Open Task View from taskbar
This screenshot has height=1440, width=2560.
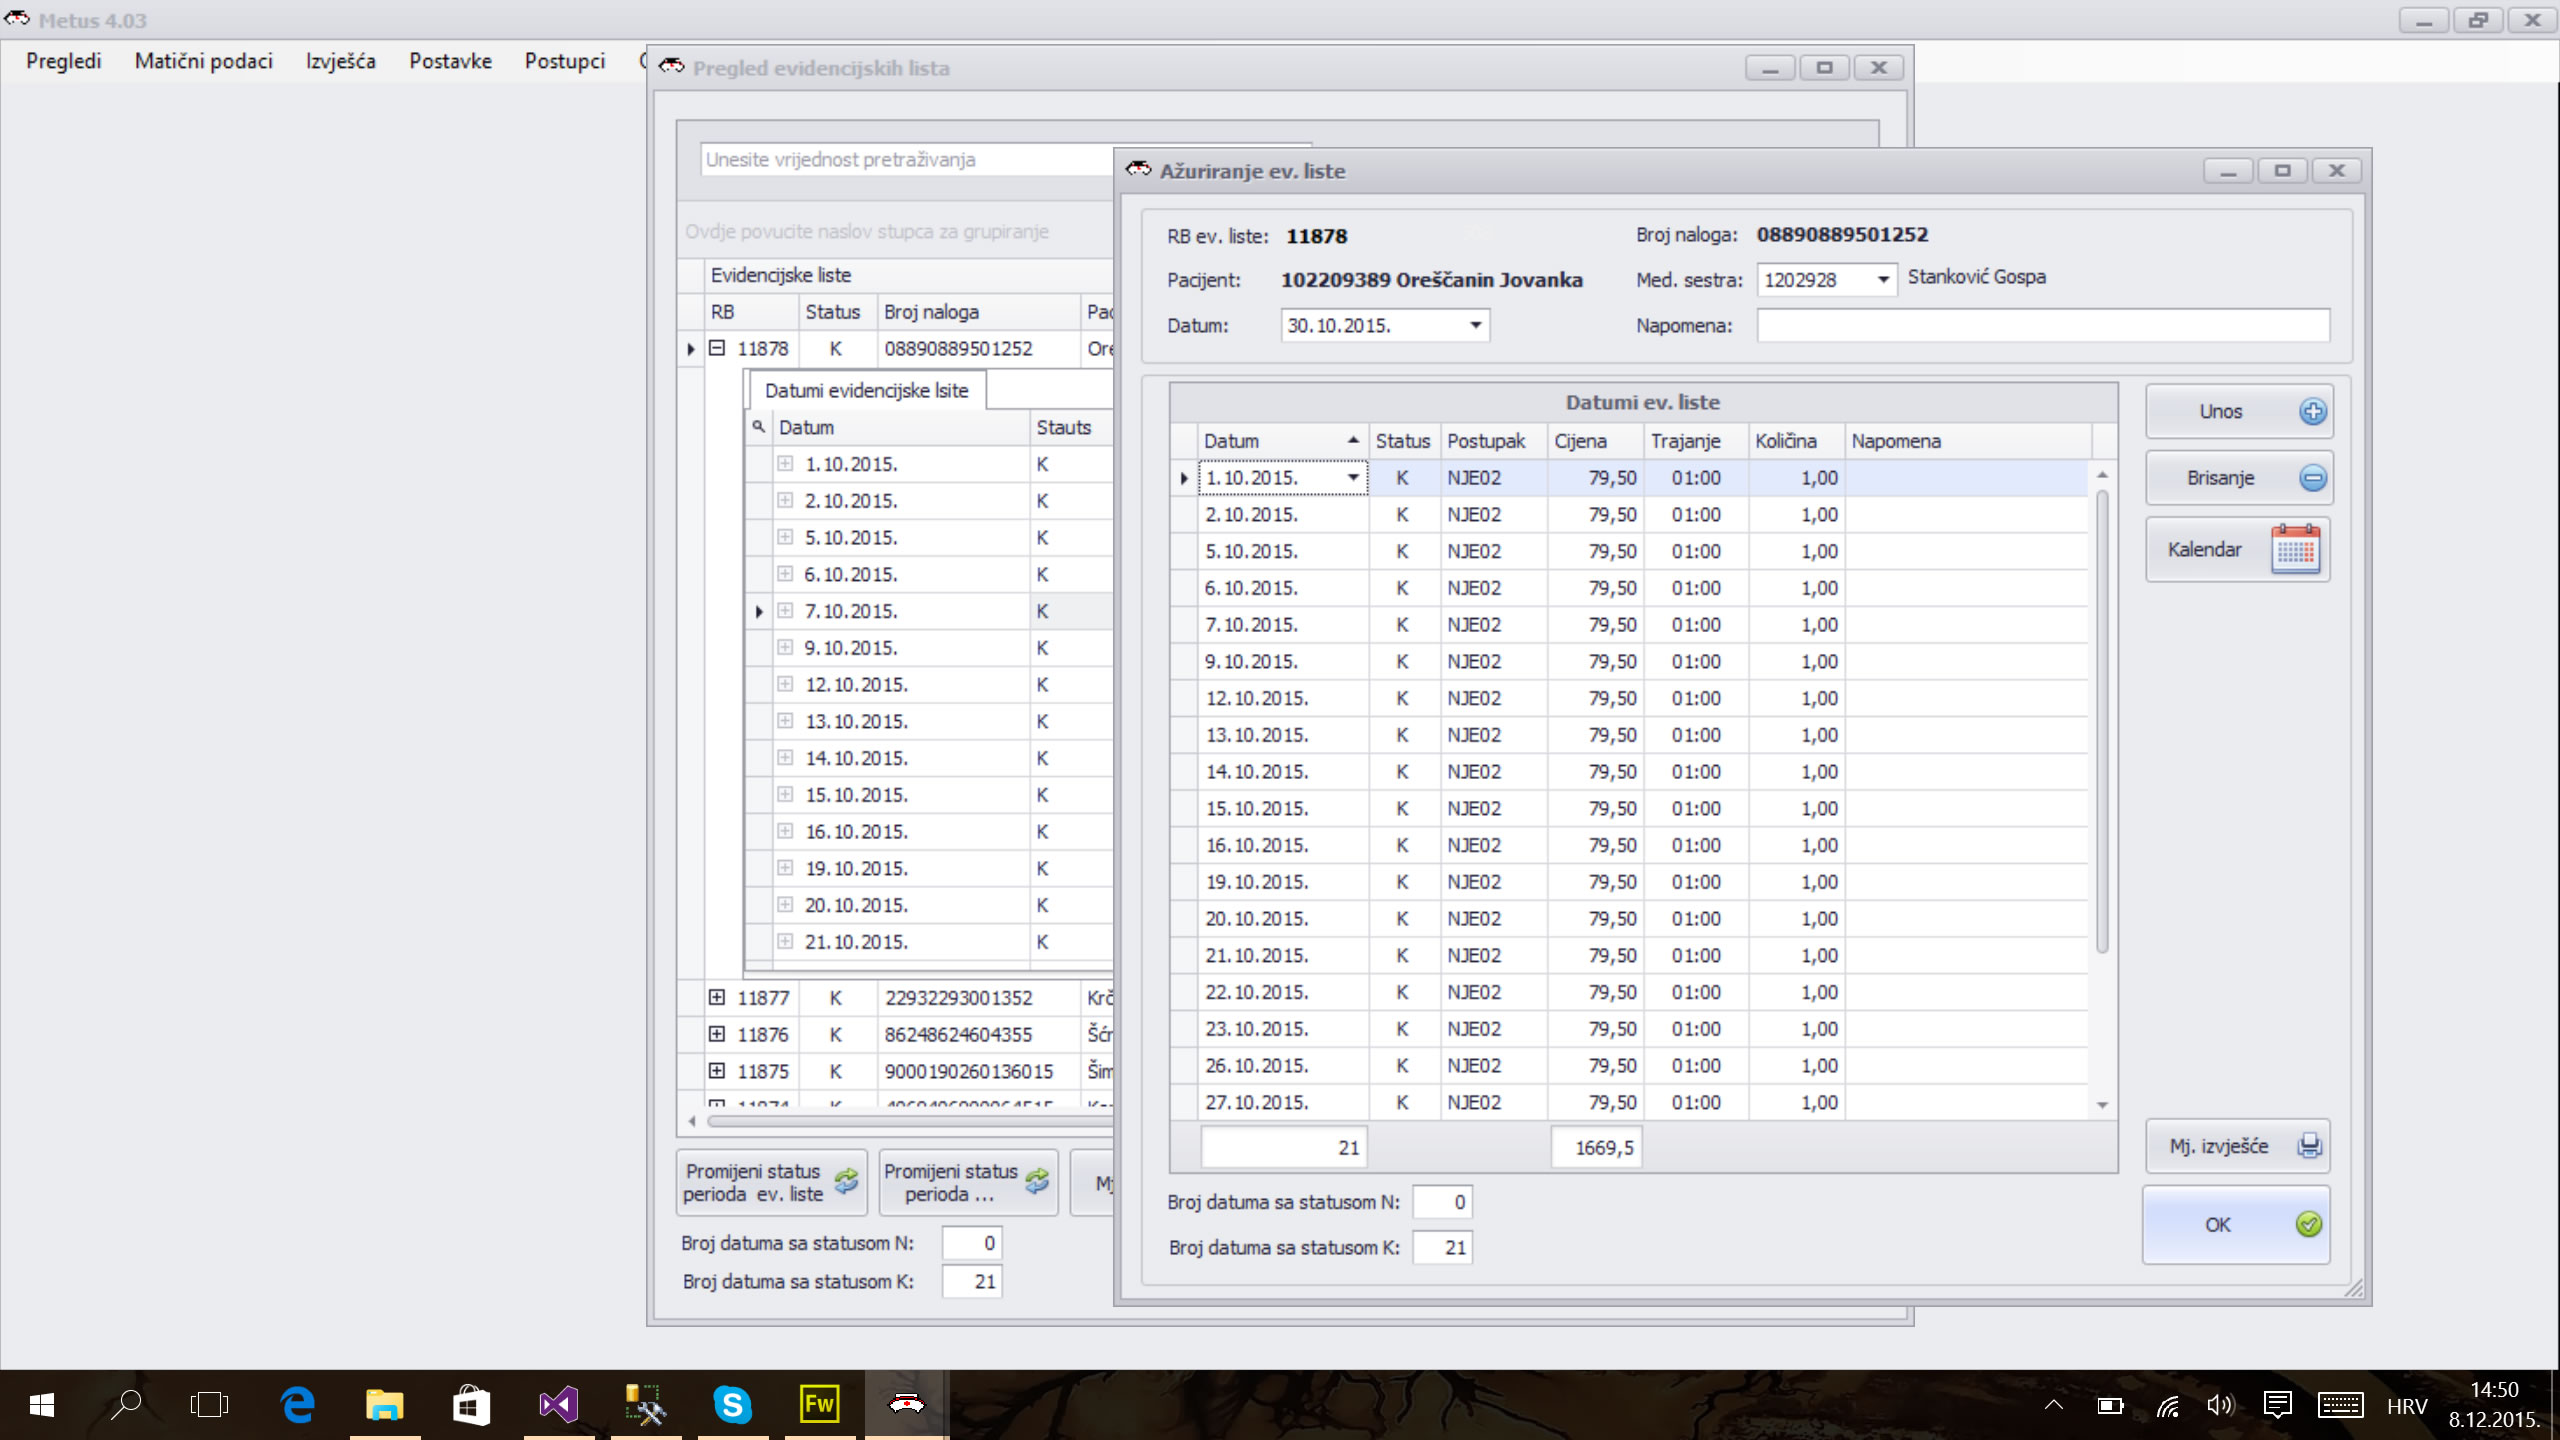tap(209, 1405)
